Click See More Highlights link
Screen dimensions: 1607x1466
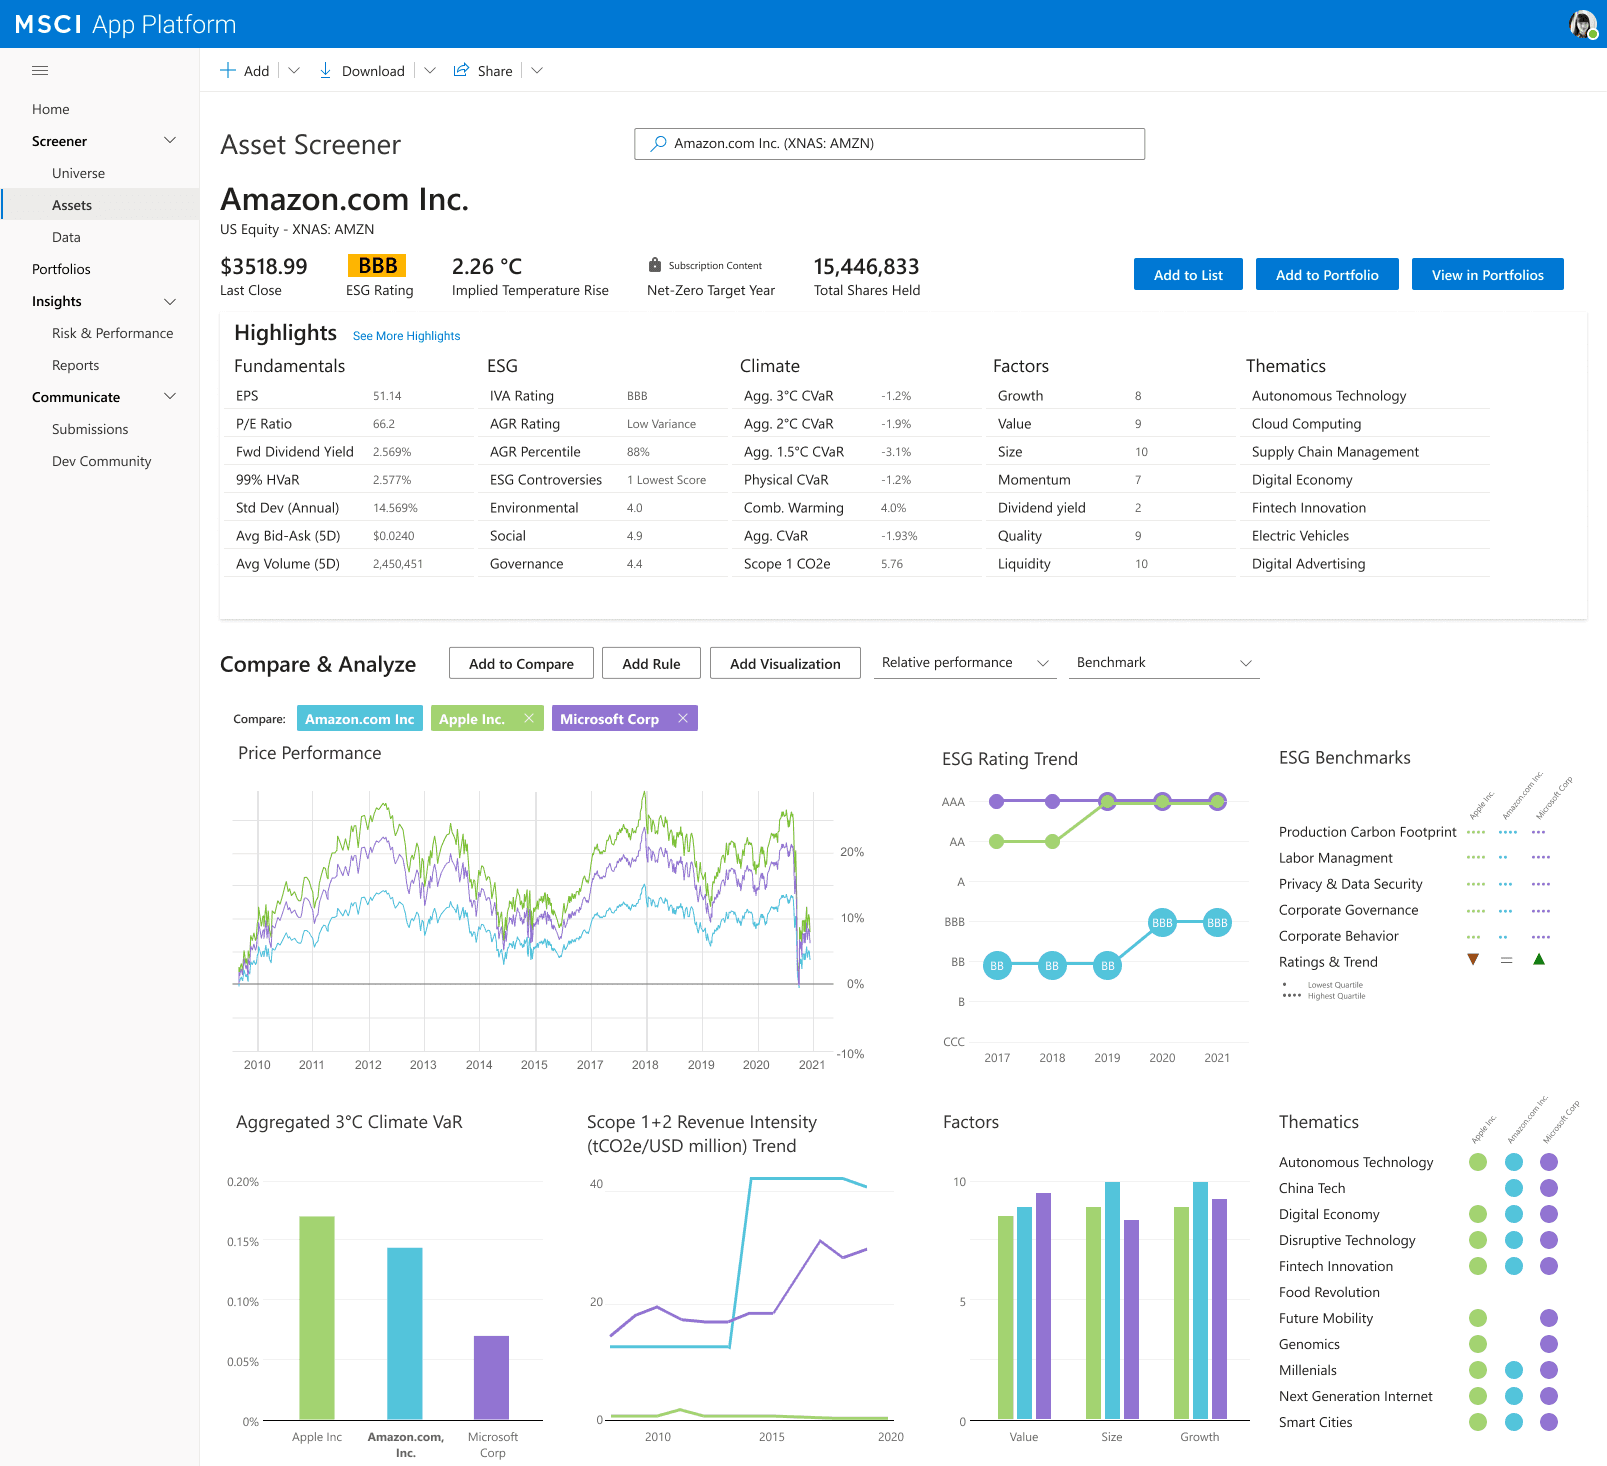click(406, 336)
